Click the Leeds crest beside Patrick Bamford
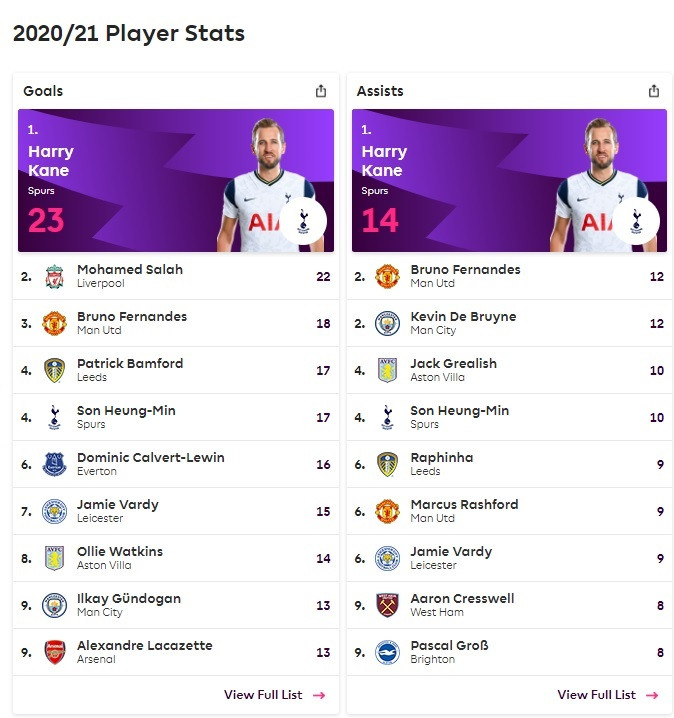Image resolution: width=674 pixels, height=718 pixels. pos(54,370)
